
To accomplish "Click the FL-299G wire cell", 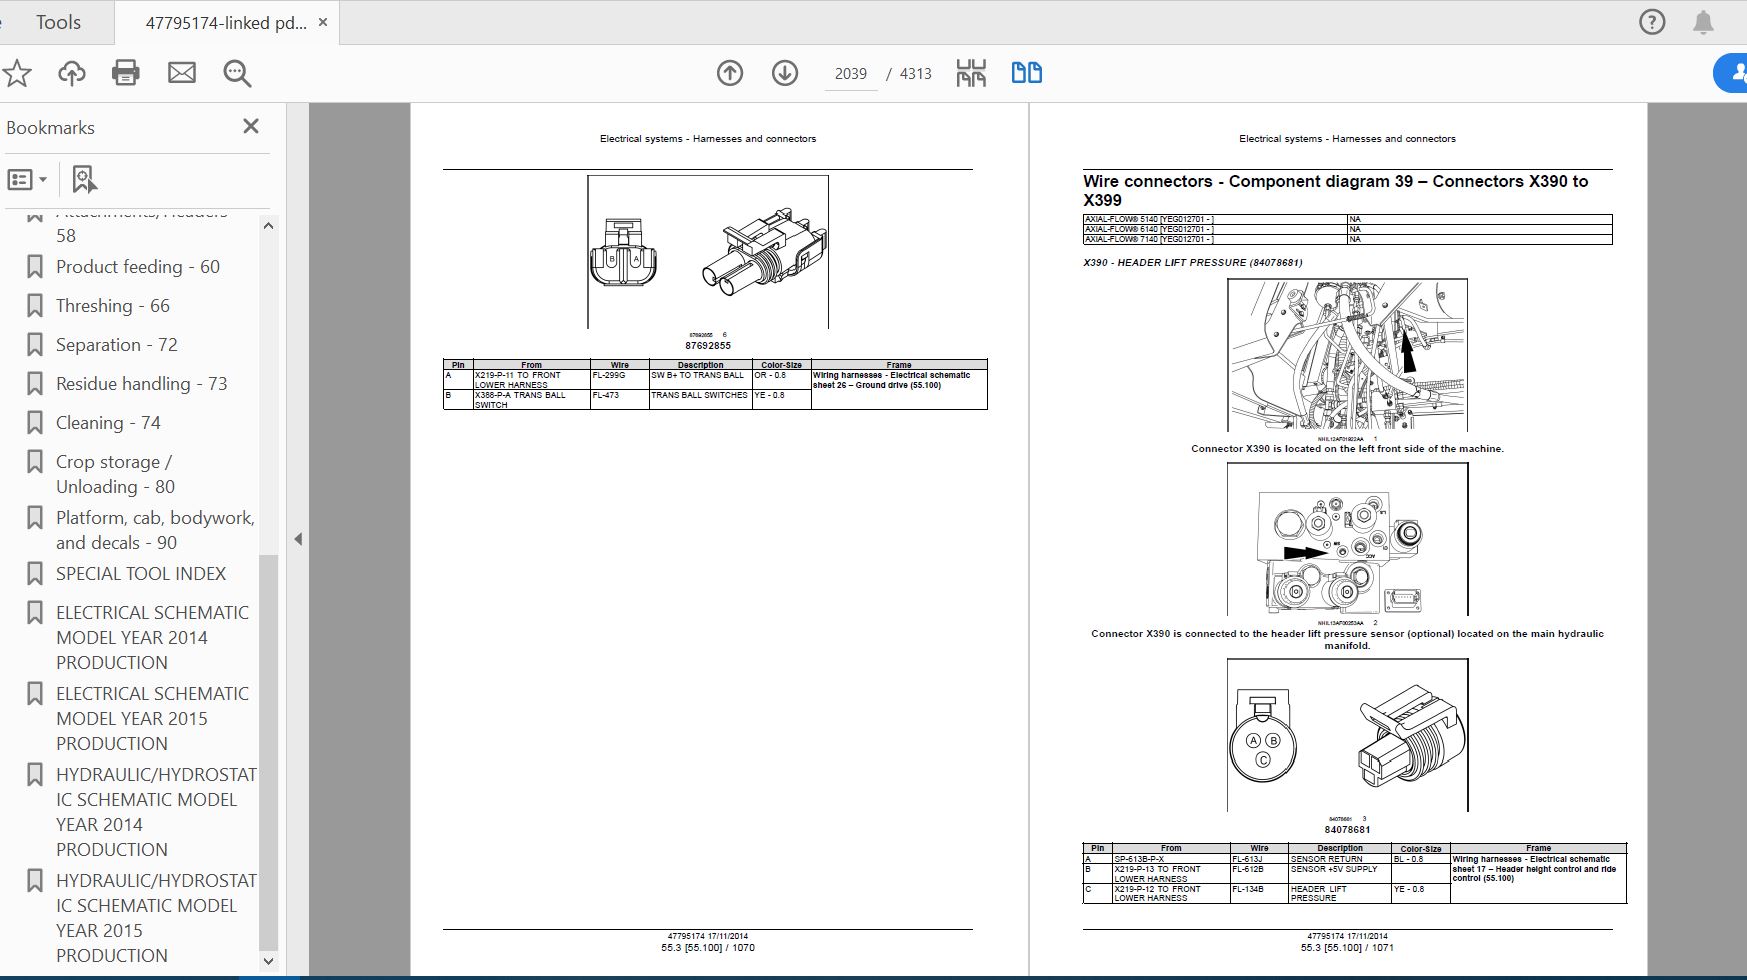I will click(619, 380).
